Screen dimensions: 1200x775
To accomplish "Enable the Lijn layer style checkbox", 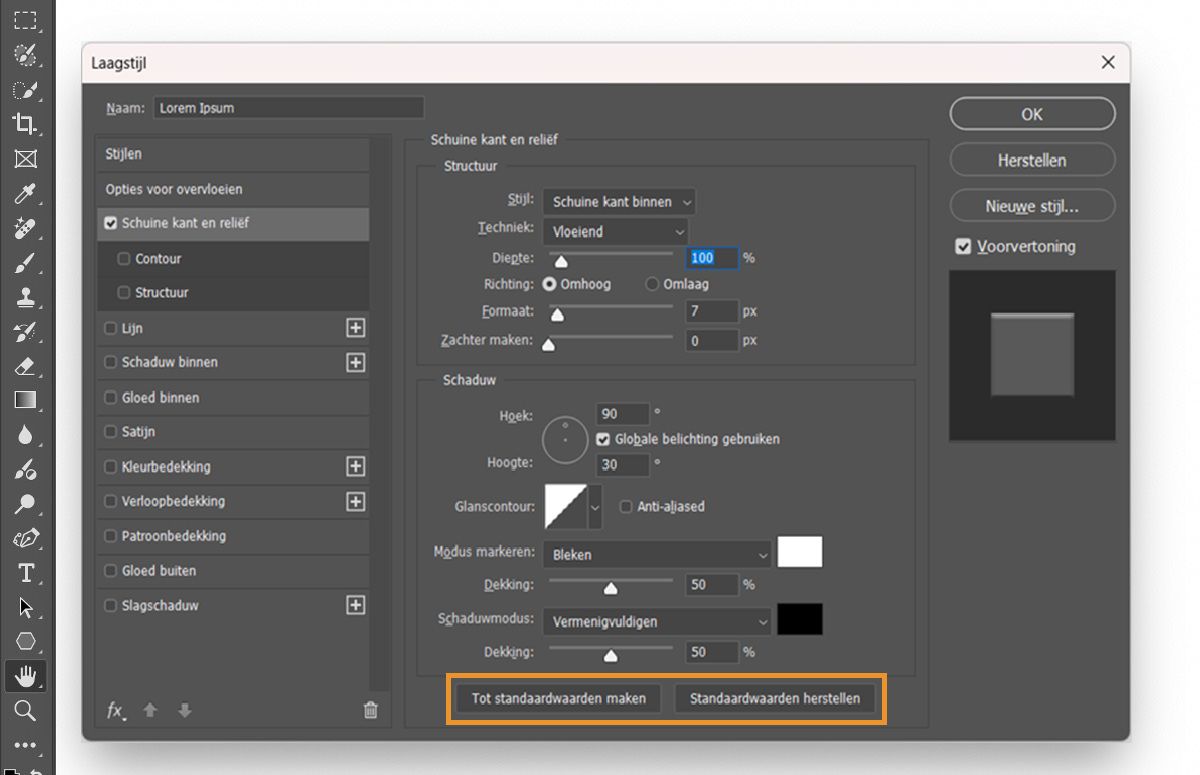I will tap(111, 328).
